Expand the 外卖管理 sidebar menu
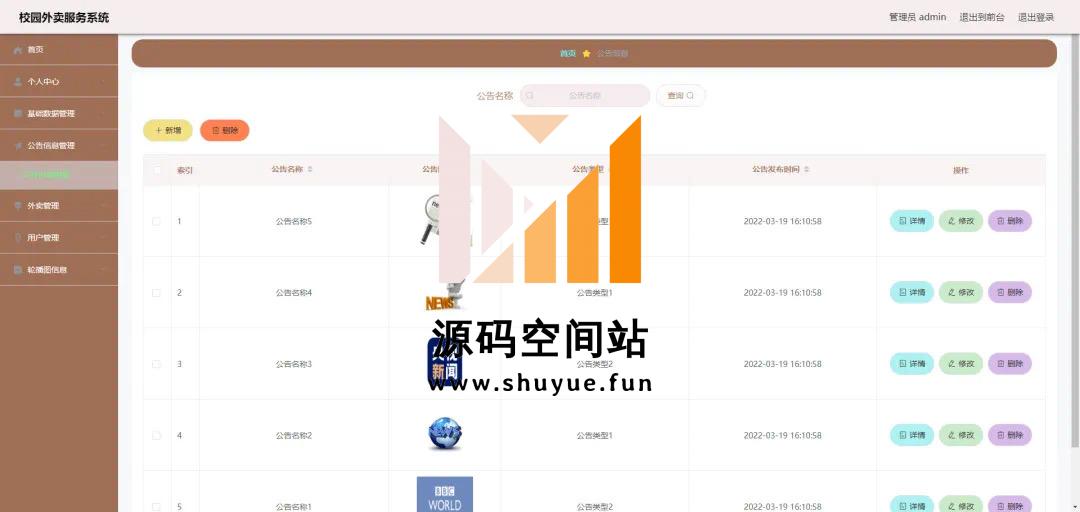The height and width of the screenshot is (512, 1080). click(59, 205)
